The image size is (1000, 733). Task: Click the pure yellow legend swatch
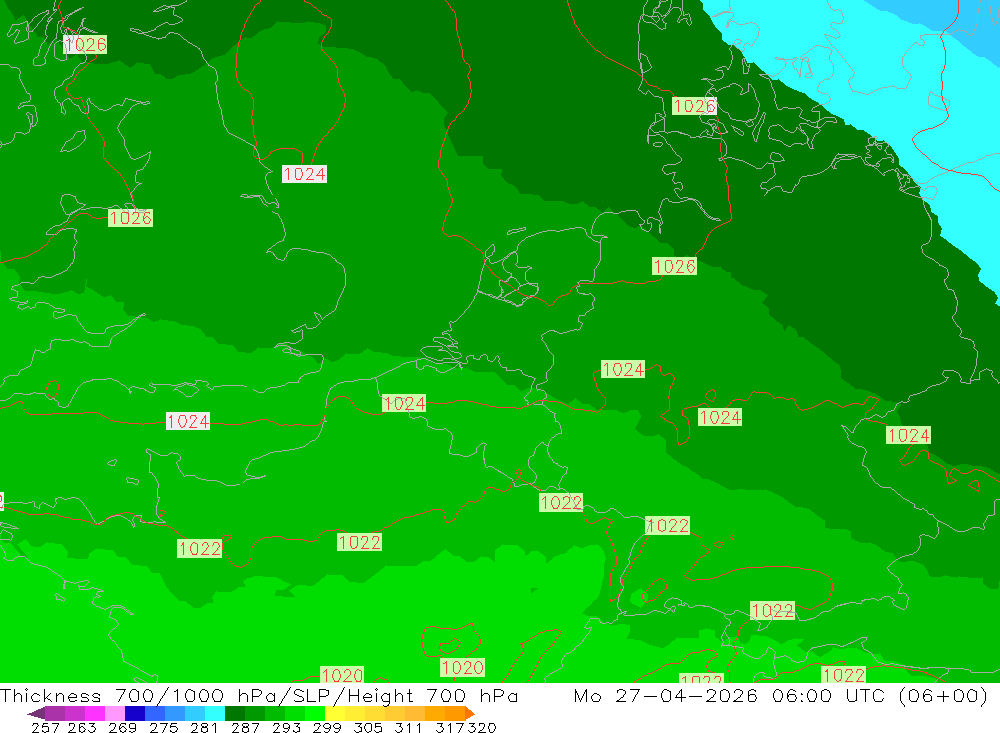point(335,713)
